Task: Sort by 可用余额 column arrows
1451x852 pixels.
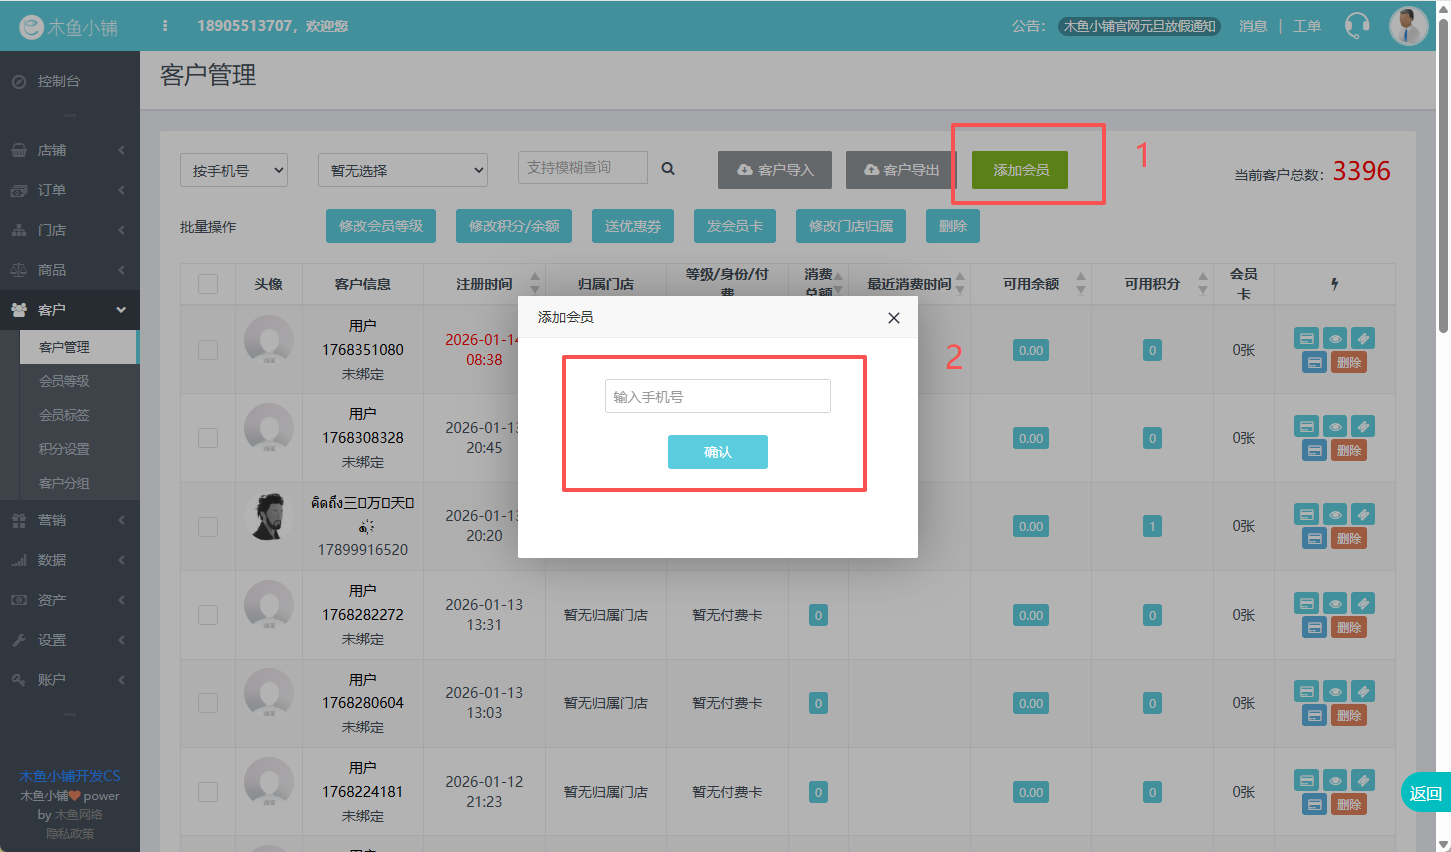Action: pos(1080,284)
